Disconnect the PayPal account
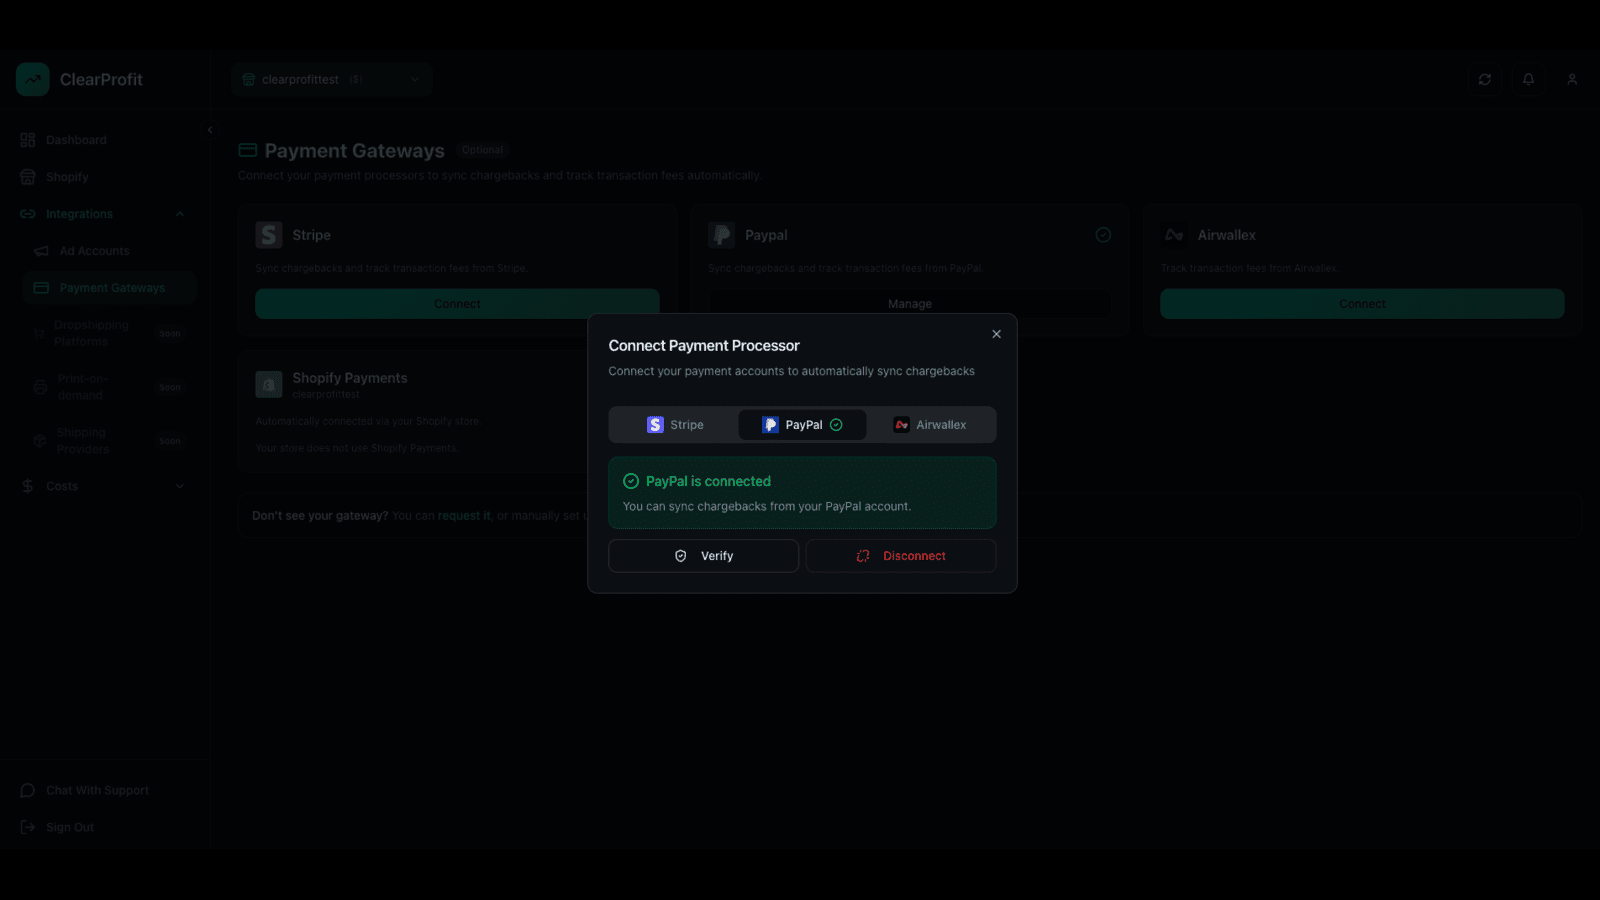Image resolution: width=1600 pixels, height=900 pixels. 901,556
